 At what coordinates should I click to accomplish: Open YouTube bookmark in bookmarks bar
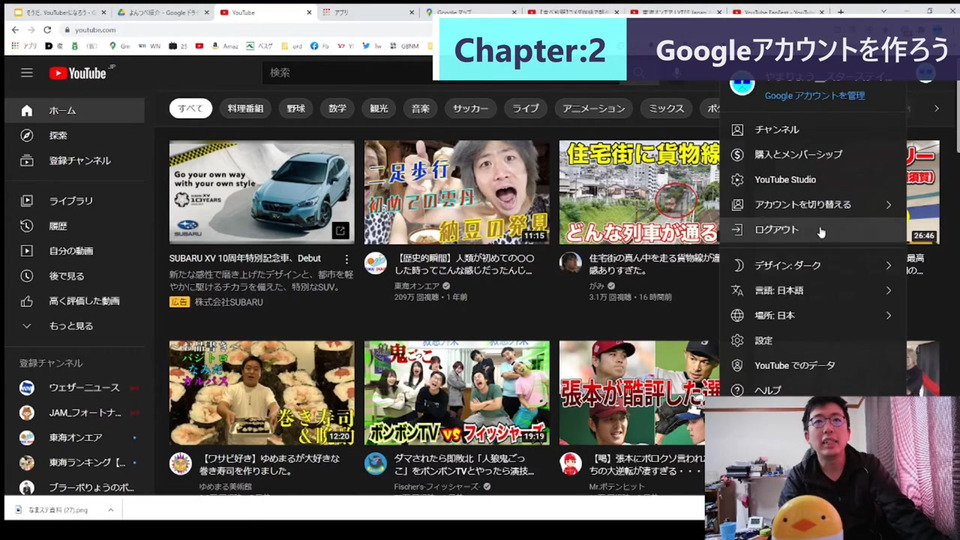tap(199, 46)
